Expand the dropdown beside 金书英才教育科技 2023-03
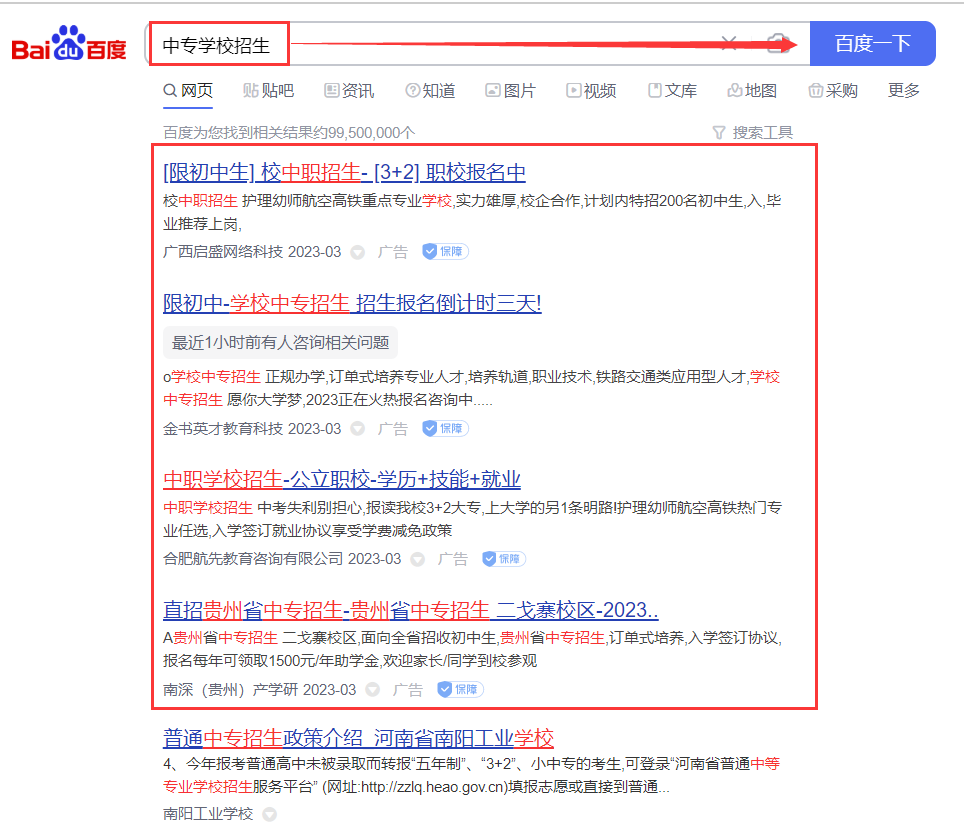This screenshot has height=839, width=964. [358, 429]
